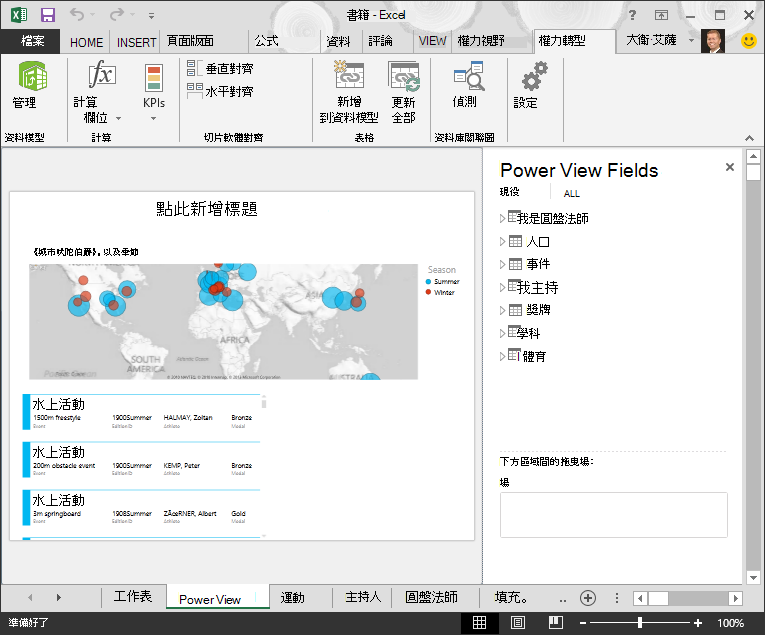
Task: Add a new sheet with plus icon
Action: click(x=588, y=598)
